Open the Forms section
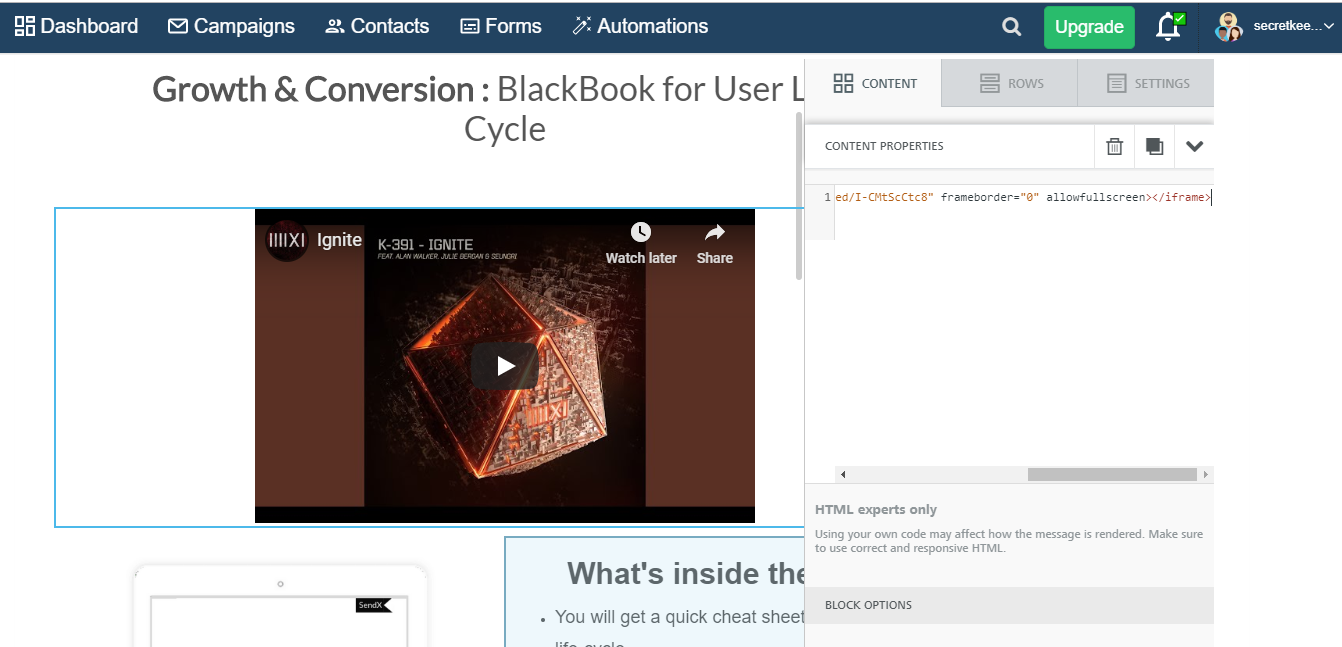Screen dimensions: 1342x647 (500, 27)
